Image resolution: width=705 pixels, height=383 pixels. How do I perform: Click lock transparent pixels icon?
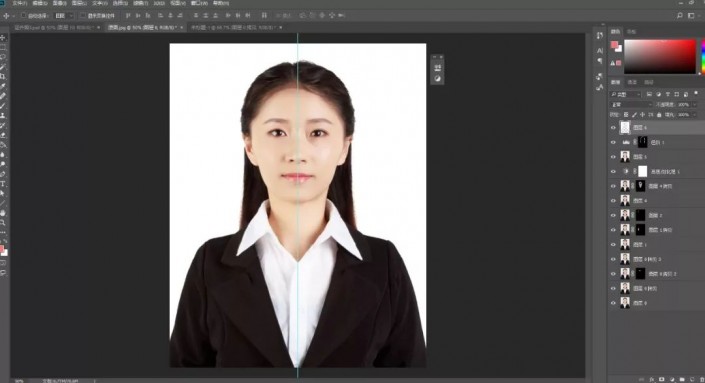point(625,115)
